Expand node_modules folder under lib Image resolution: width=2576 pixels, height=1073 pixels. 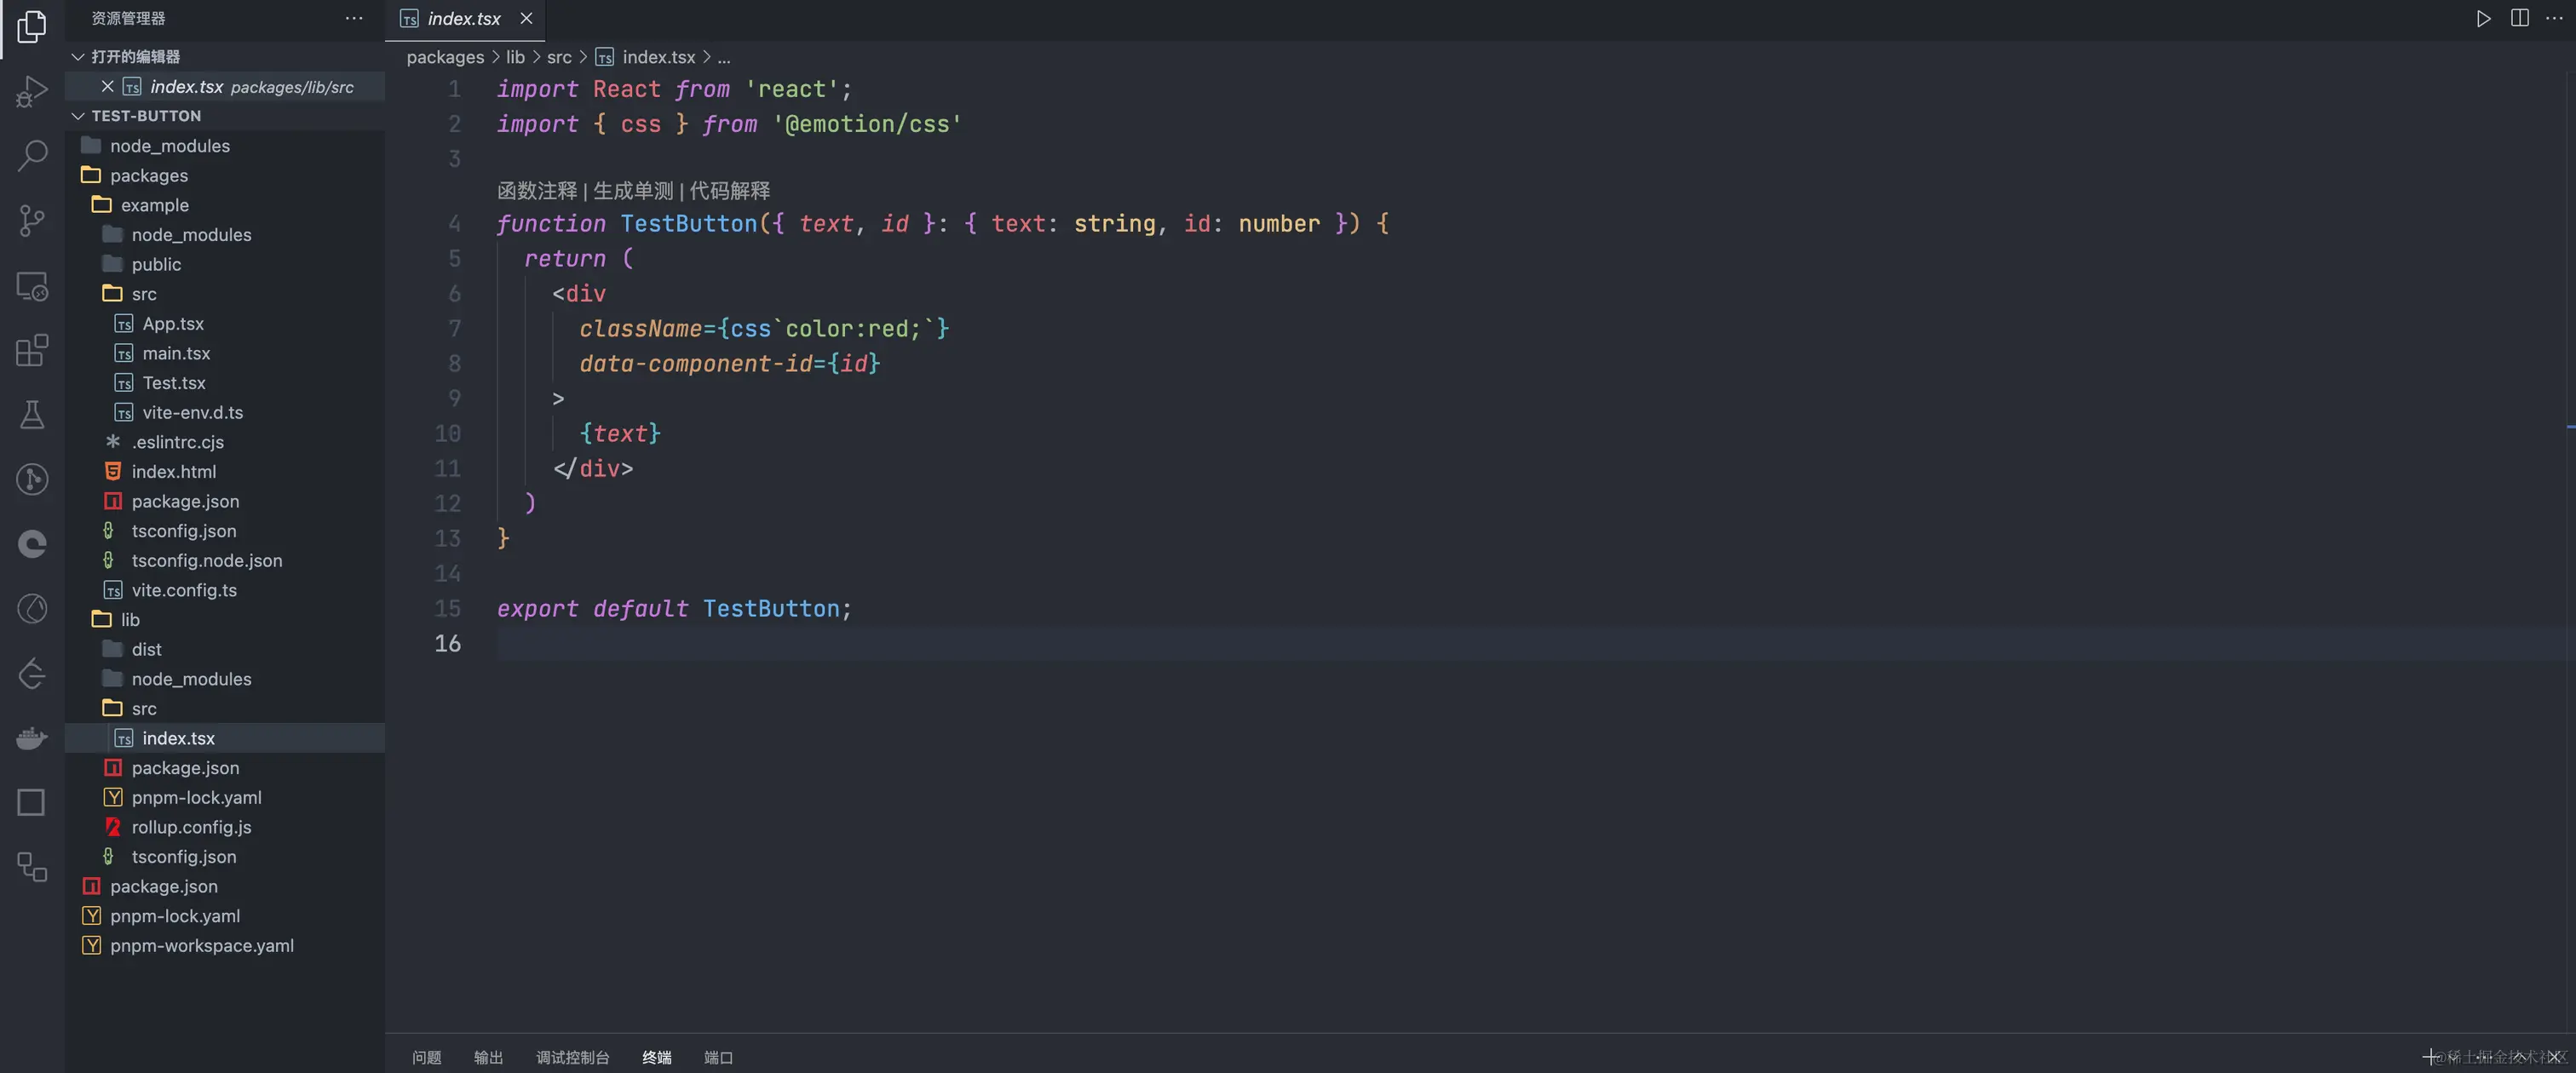click(x=225, y=679)
